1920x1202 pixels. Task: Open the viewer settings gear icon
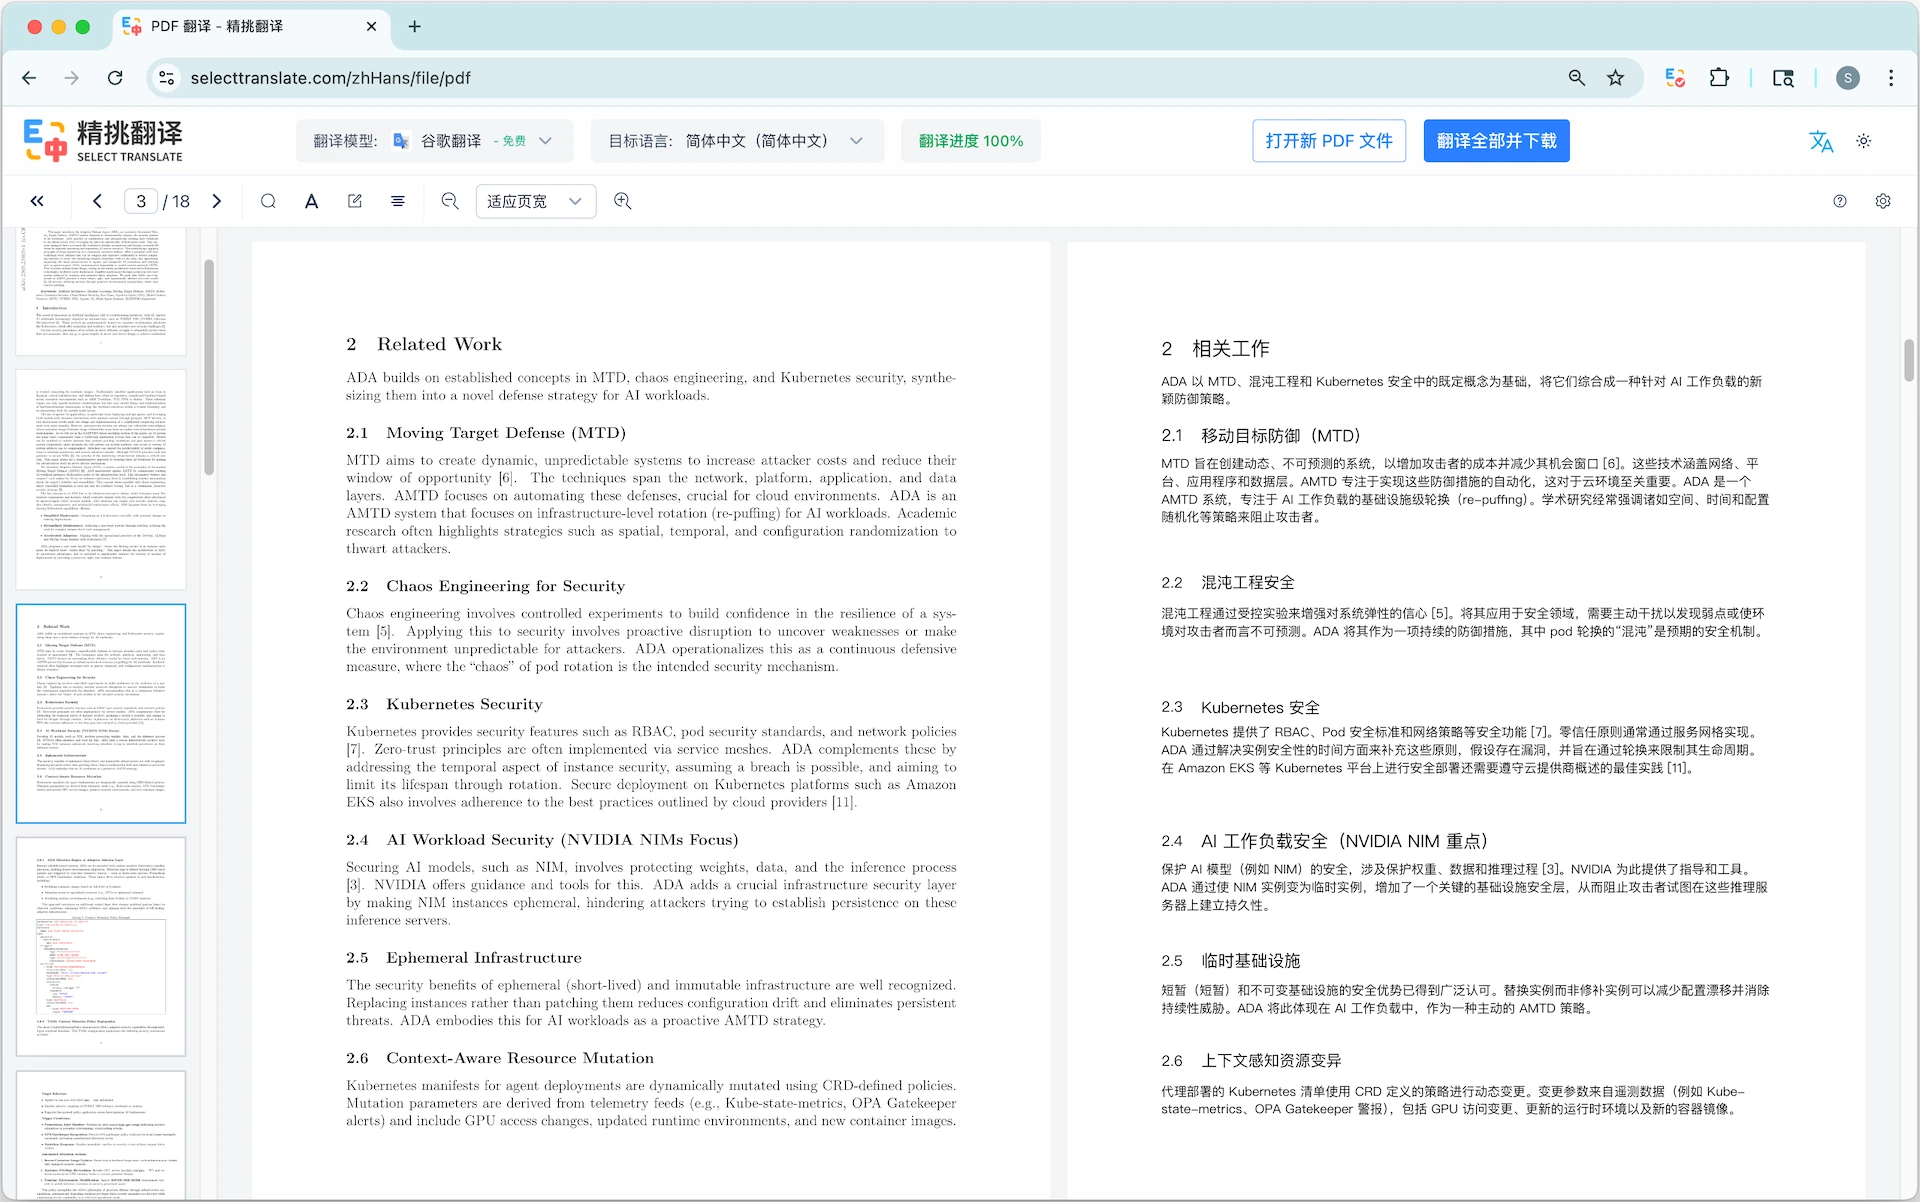pos(1883,201)
